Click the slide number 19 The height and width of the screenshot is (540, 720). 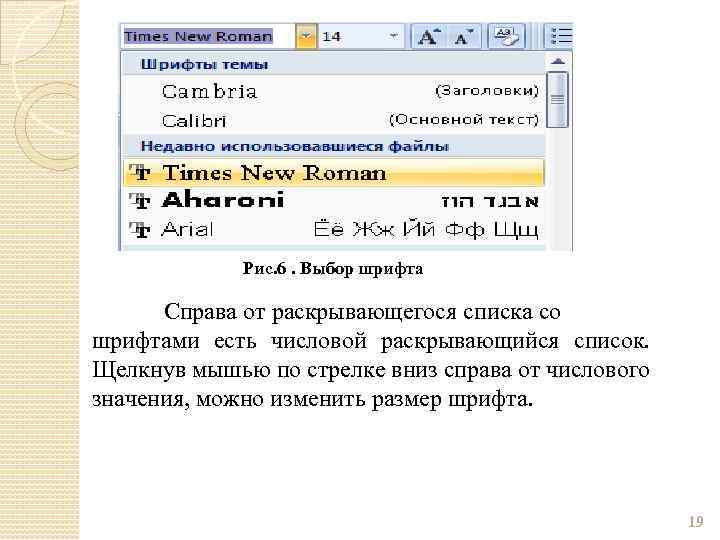696,522
